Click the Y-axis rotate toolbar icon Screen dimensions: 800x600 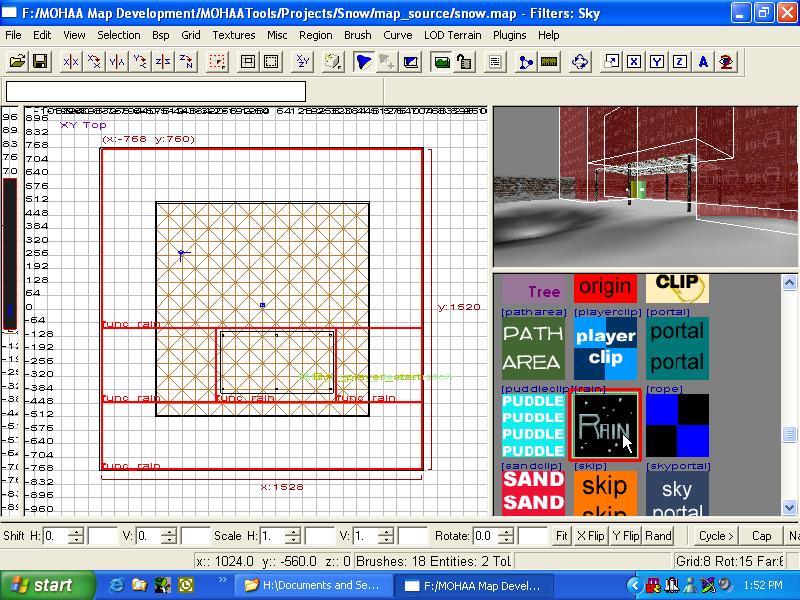140,62
